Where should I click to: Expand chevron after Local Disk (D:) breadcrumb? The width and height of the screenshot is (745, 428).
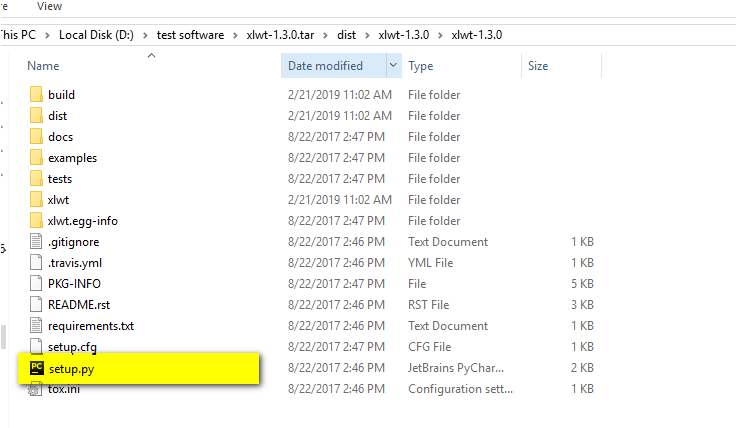click(x=145, y=35)
